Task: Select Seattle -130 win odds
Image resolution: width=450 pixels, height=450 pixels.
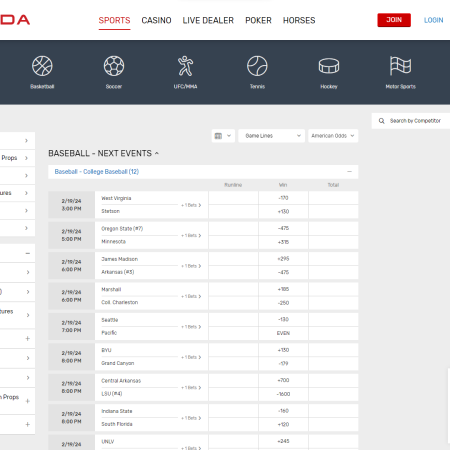Action: coord(283,319)
